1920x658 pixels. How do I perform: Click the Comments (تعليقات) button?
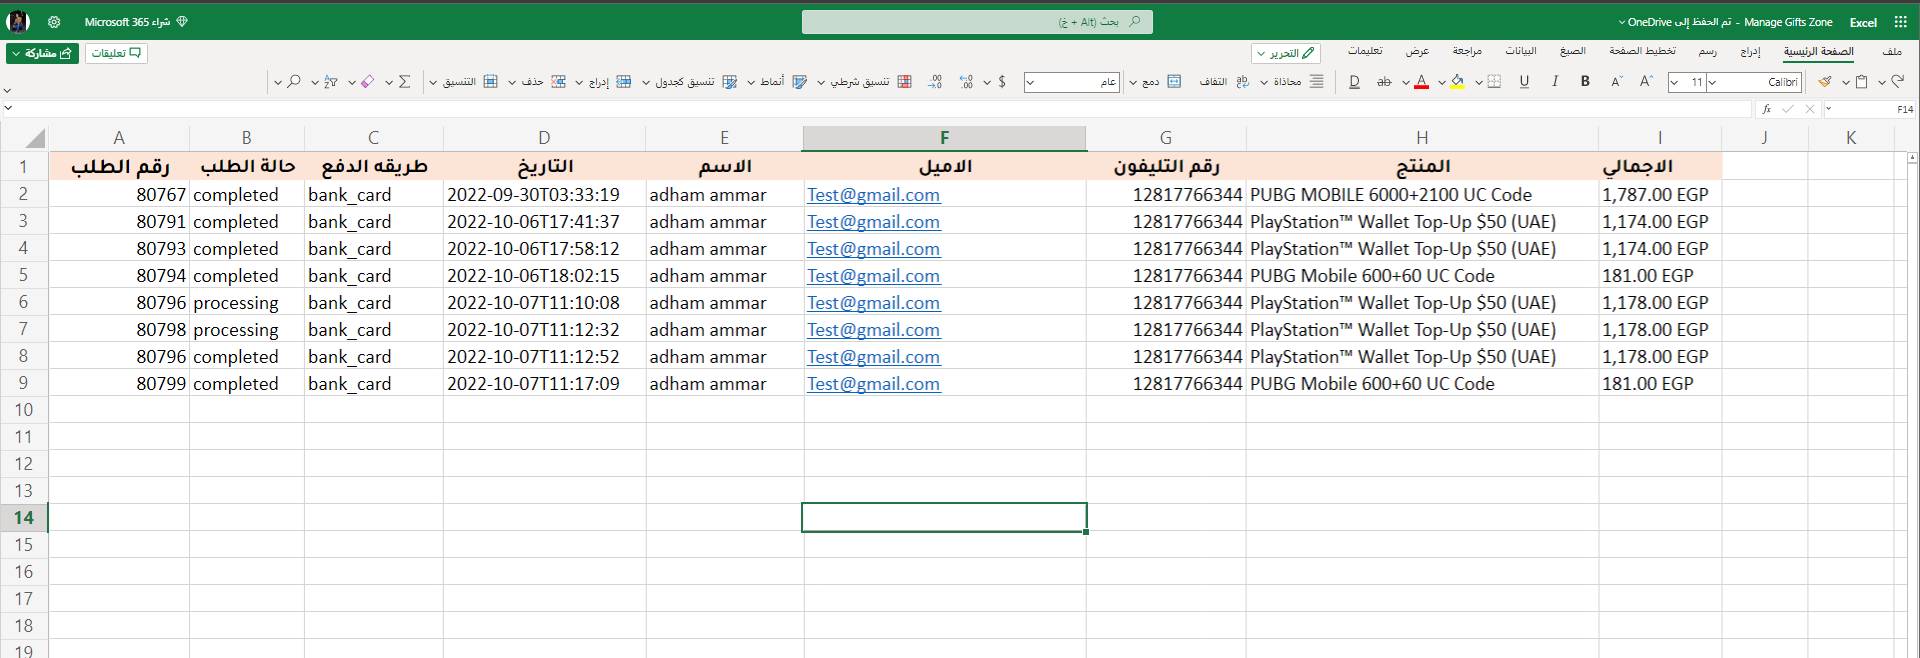116,53
